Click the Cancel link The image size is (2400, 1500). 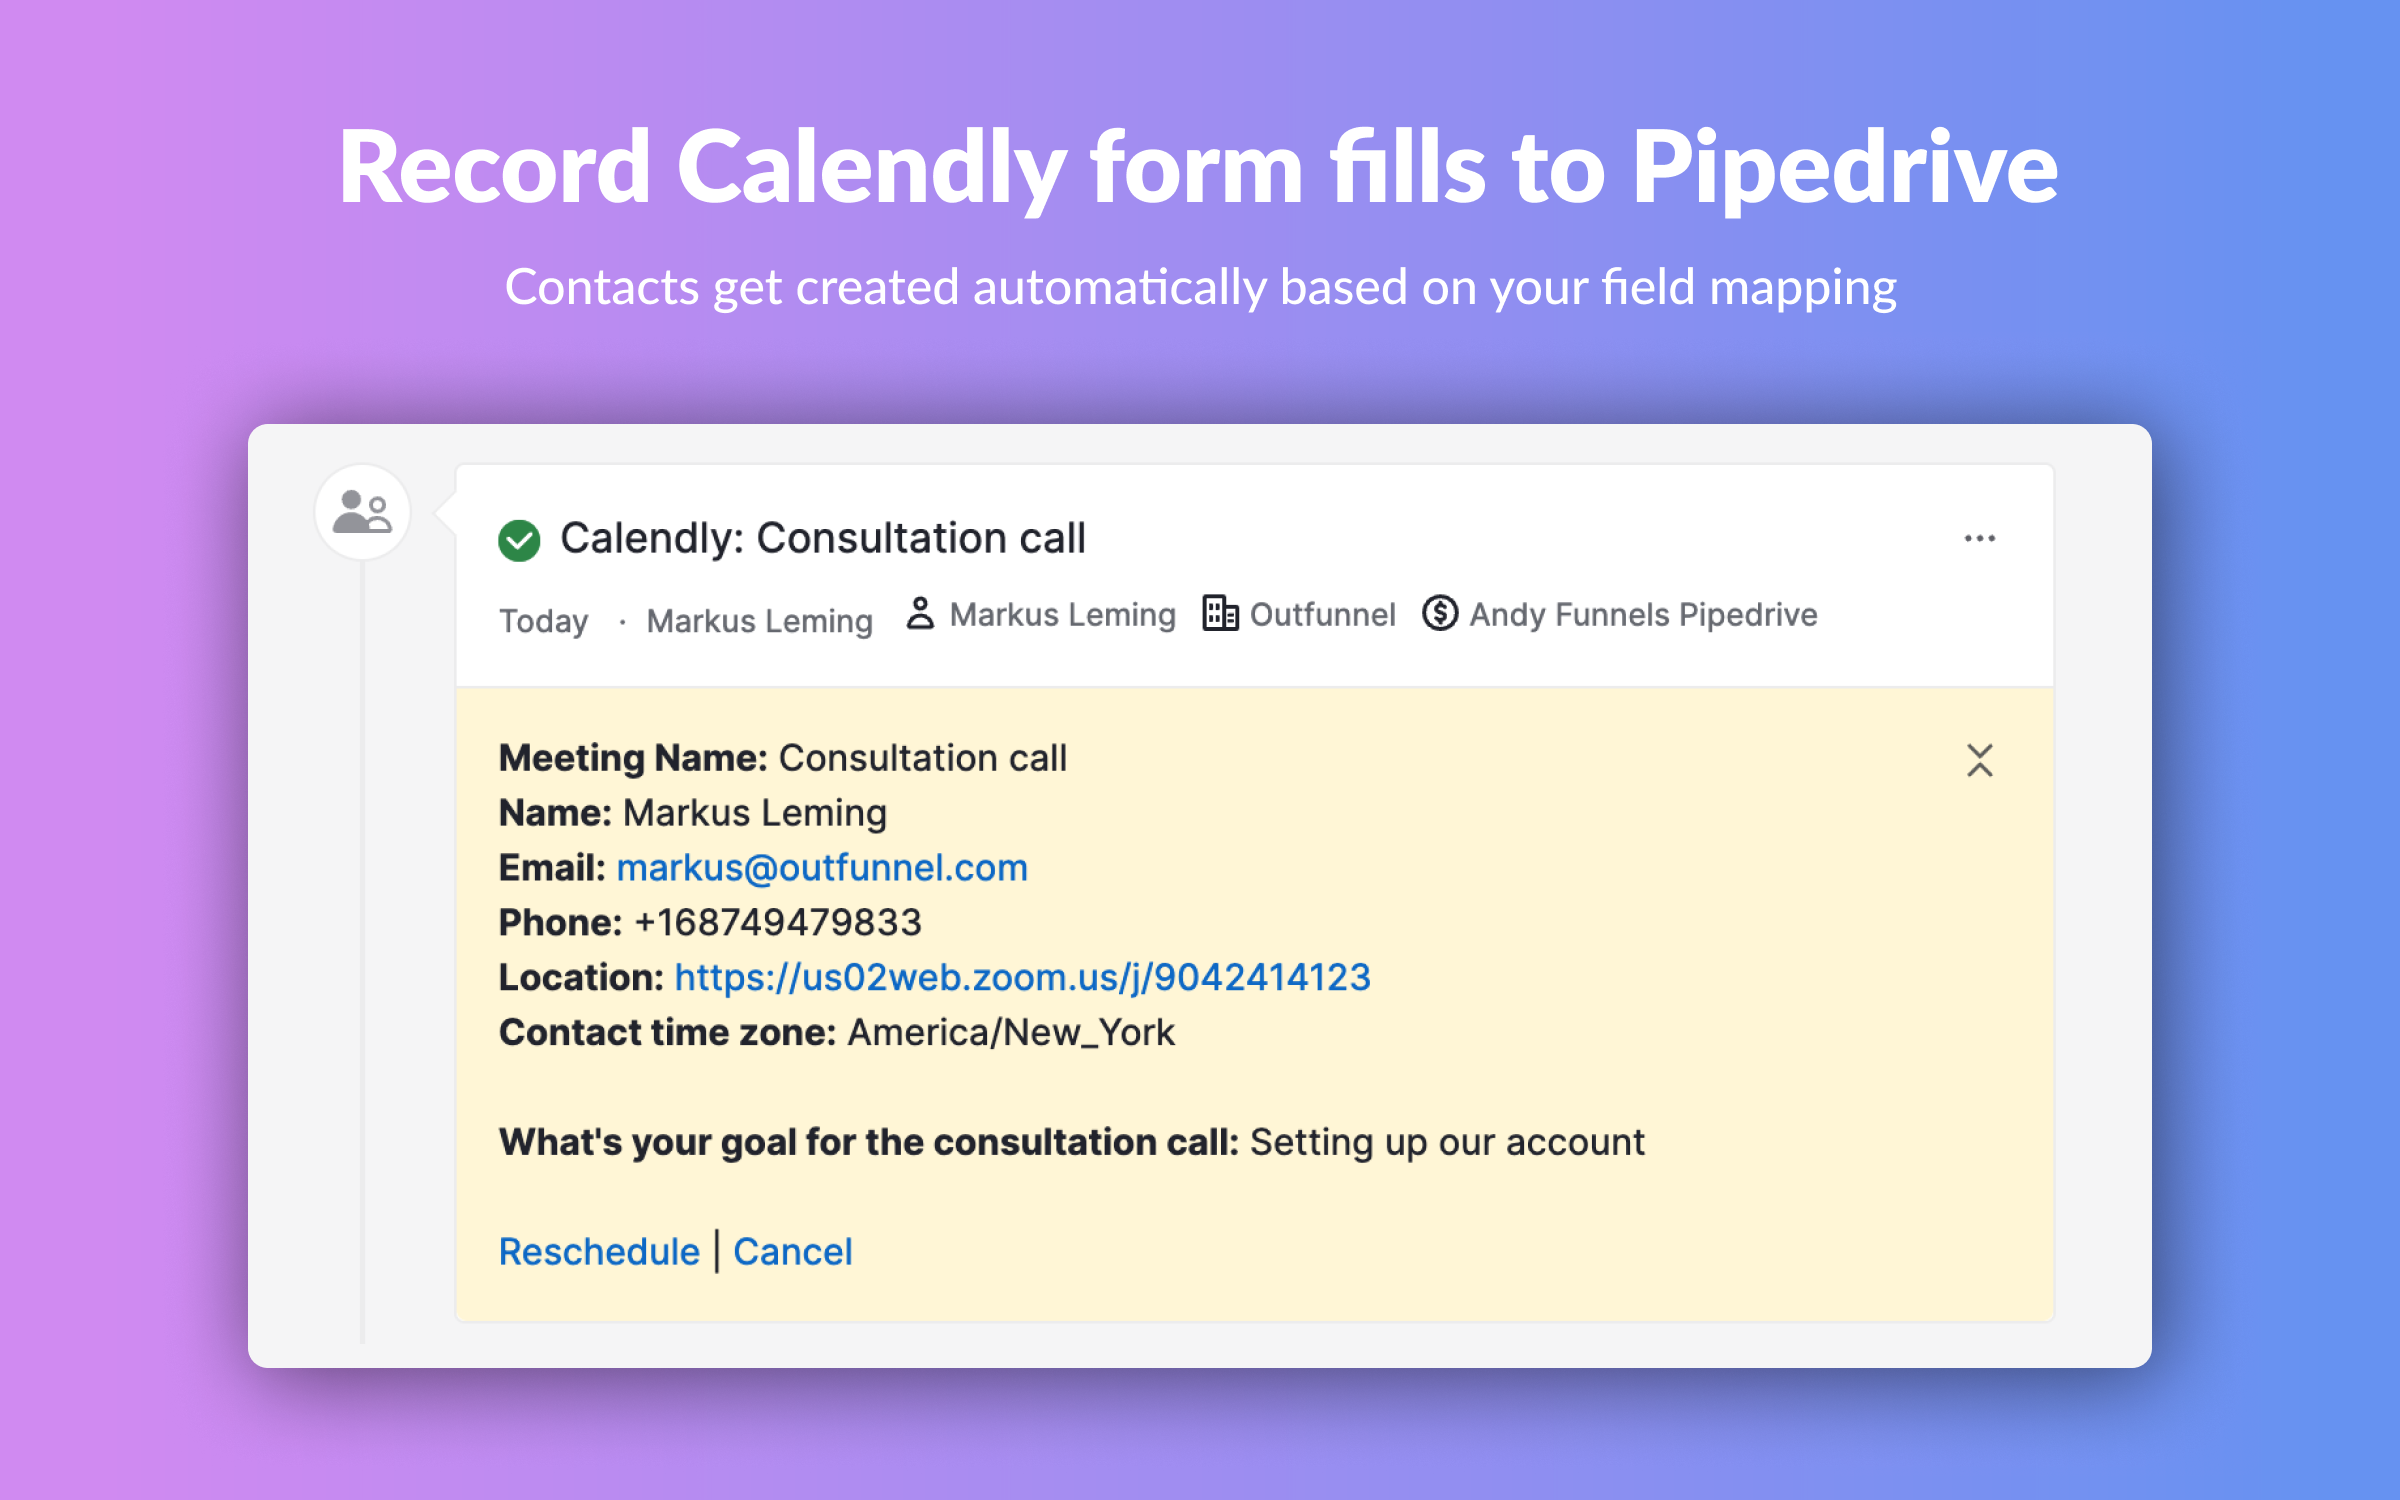(793, 1251)
